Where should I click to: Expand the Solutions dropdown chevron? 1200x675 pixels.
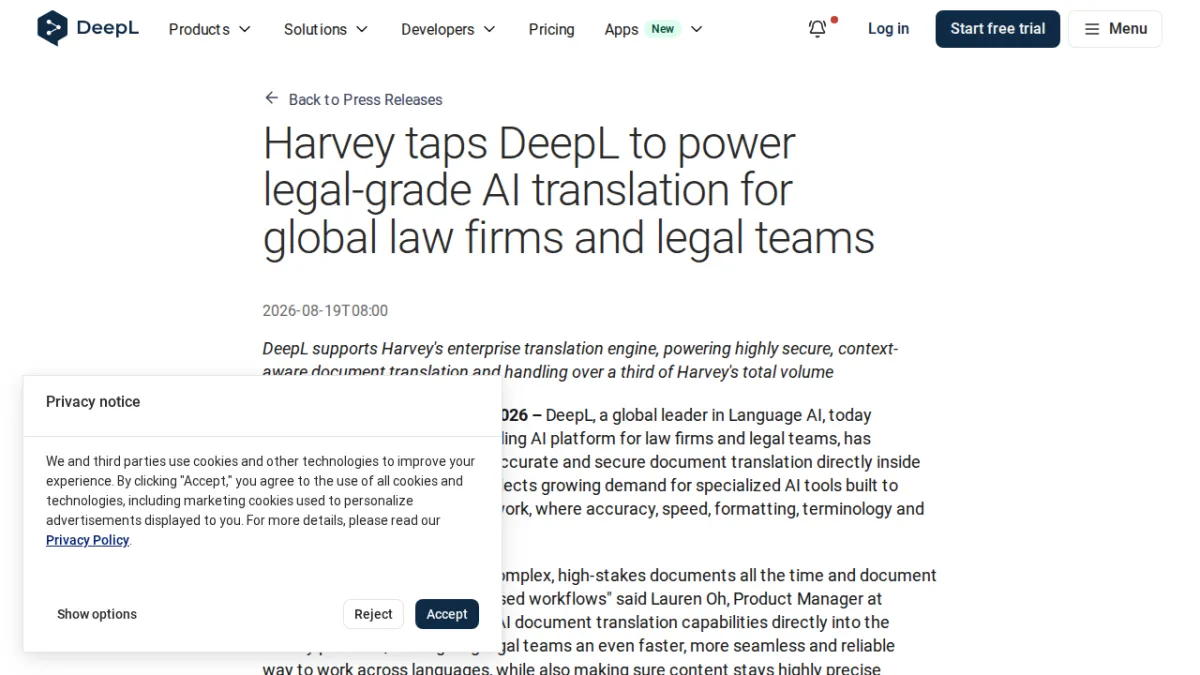click(362, 30)
